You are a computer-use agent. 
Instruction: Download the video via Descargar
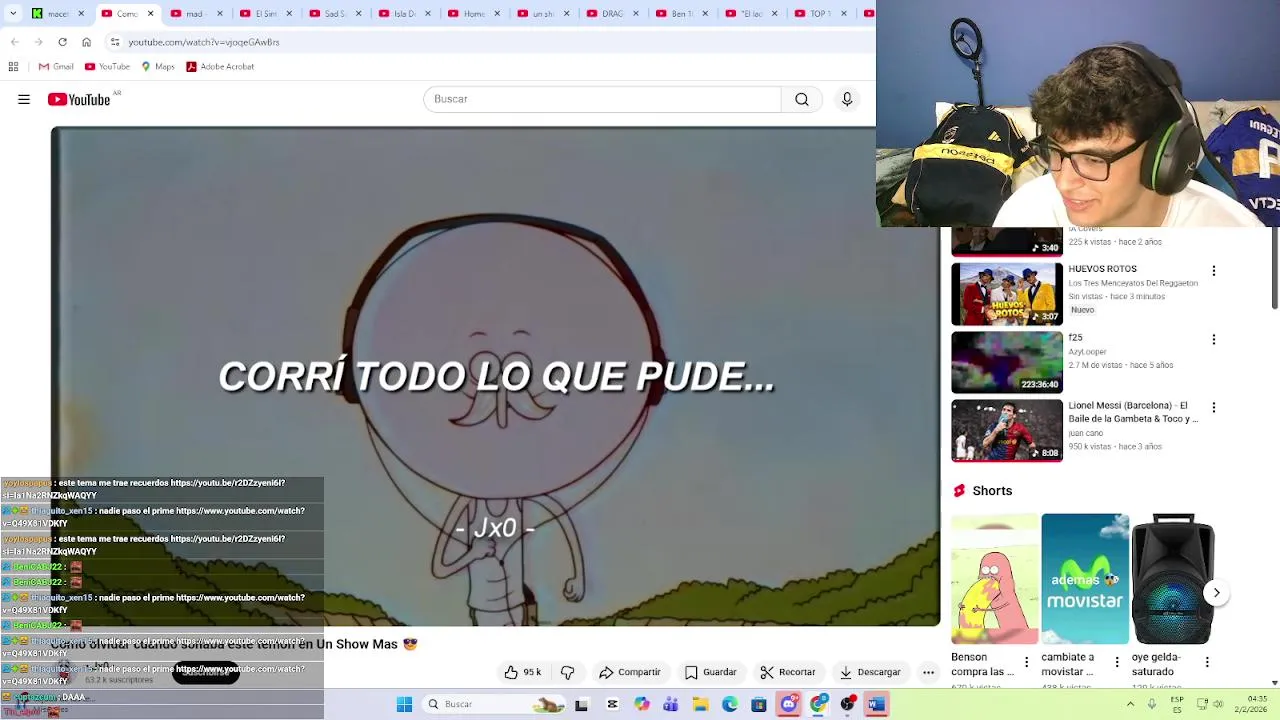[870, 672]
